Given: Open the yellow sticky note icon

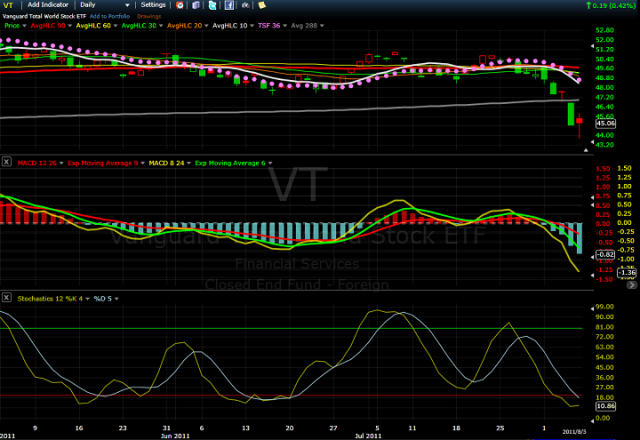Looking at the screenshot, I should [262, 5].
